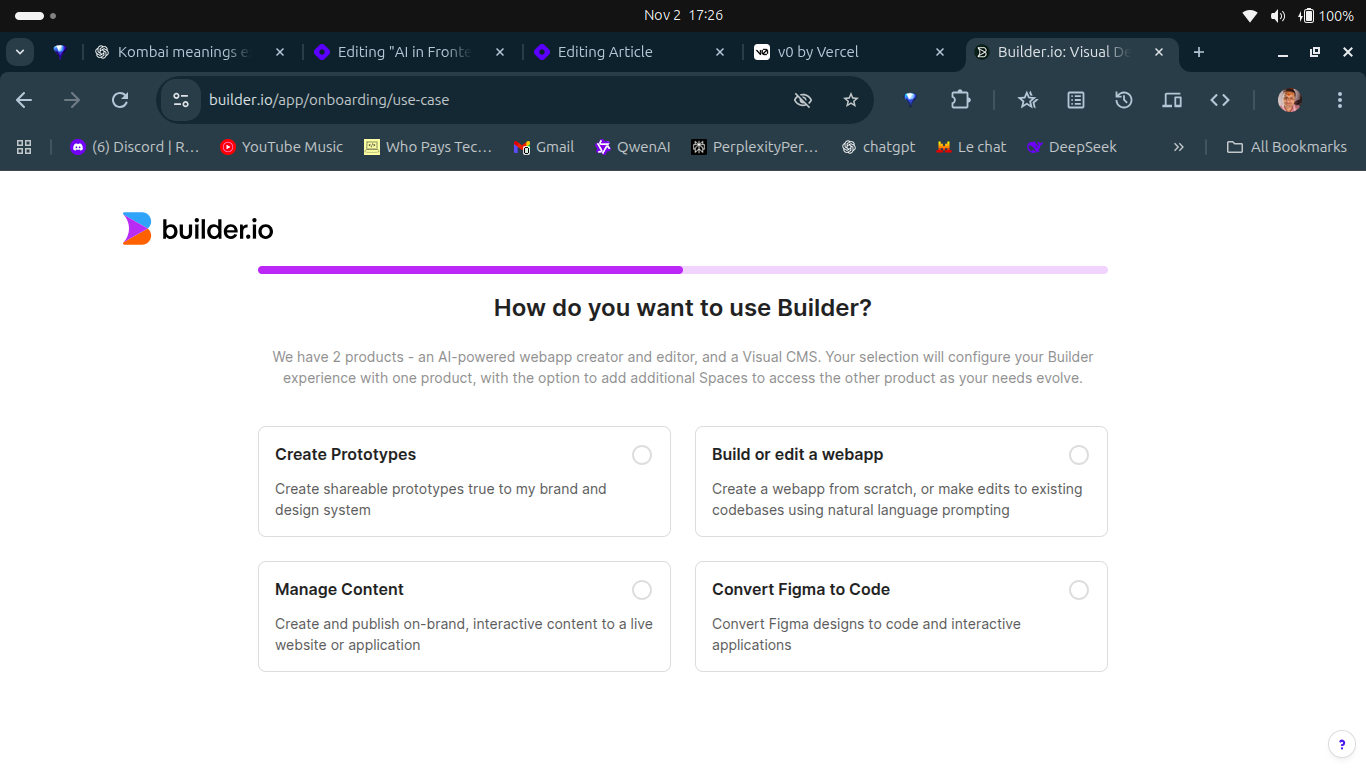1366x768 pixels.
Task: Open the QwenAI bookmark
Action: [633, 147]
